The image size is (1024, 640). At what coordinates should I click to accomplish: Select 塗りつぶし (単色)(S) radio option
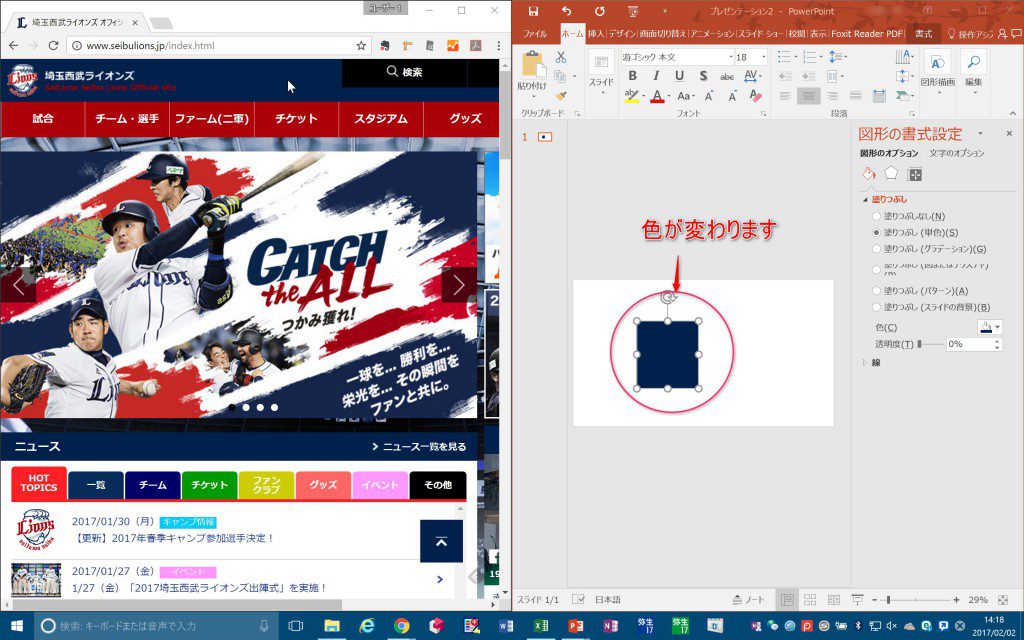coord(876,232)
